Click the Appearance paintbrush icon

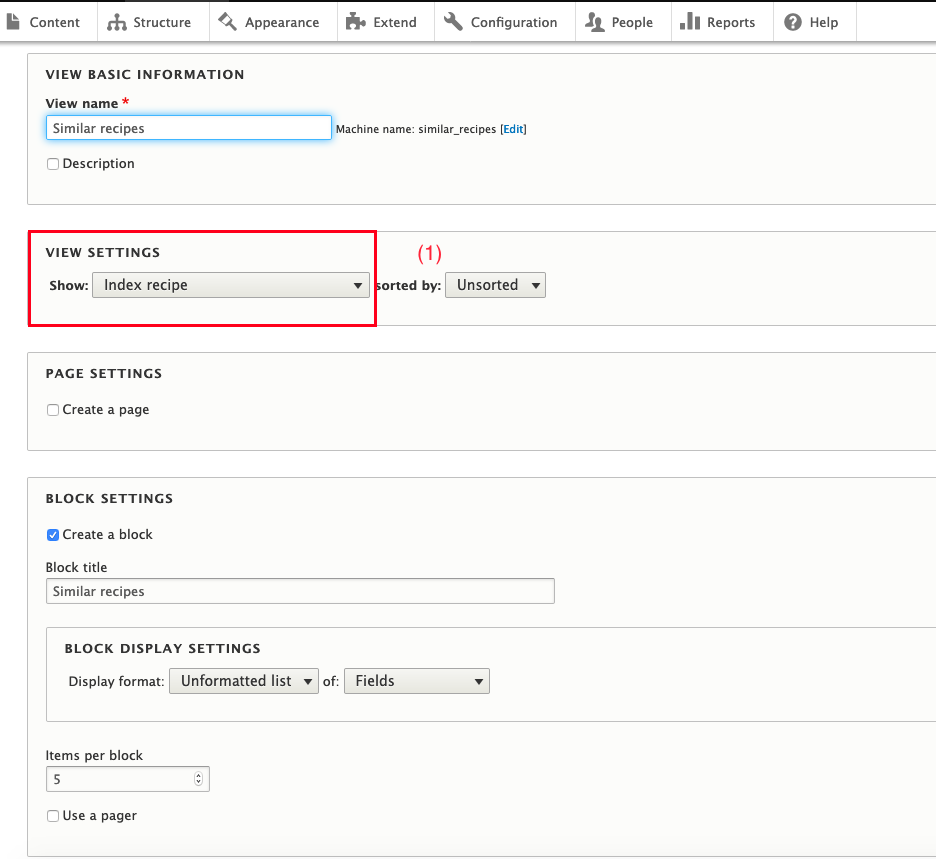(228, 21)
